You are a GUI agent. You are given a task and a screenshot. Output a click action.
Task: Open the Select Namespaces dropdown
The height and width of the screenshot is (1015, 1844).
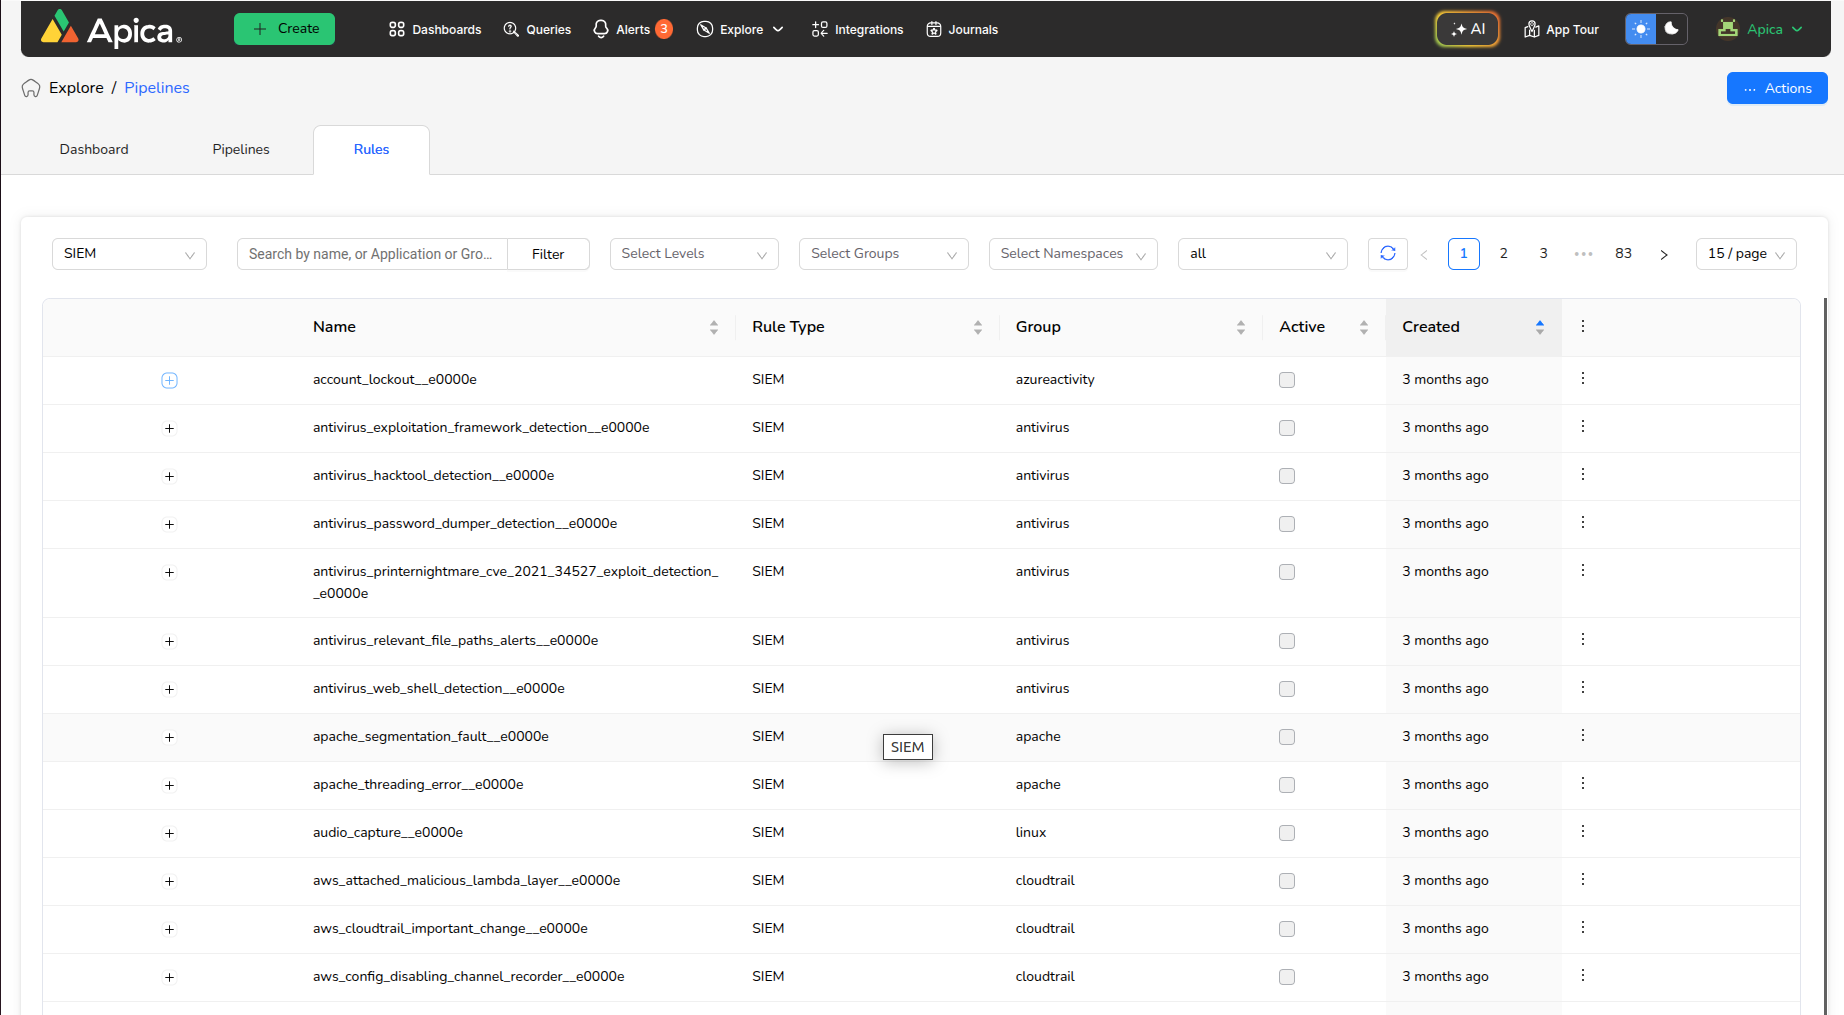click(1072, 254)
